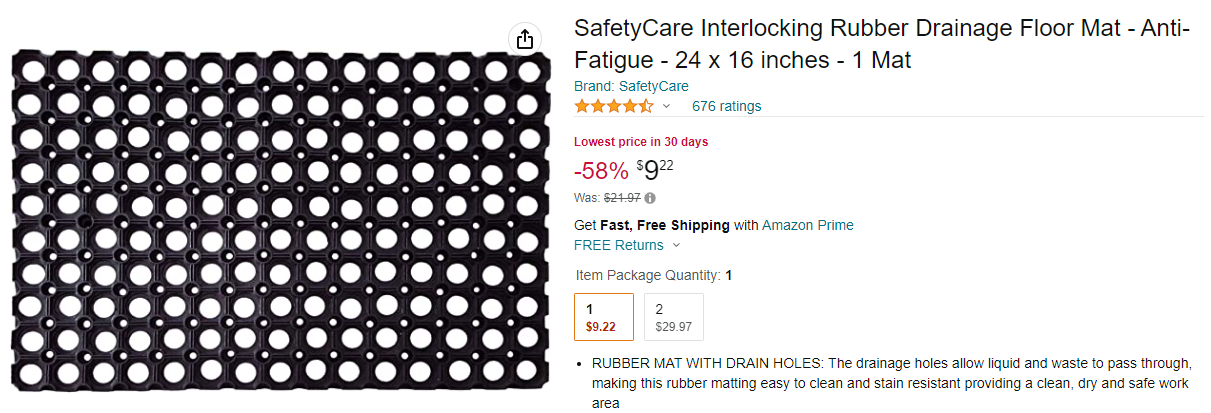
Task: Select package quantity 1 at $9.22
Action: (x=604, y=317)
